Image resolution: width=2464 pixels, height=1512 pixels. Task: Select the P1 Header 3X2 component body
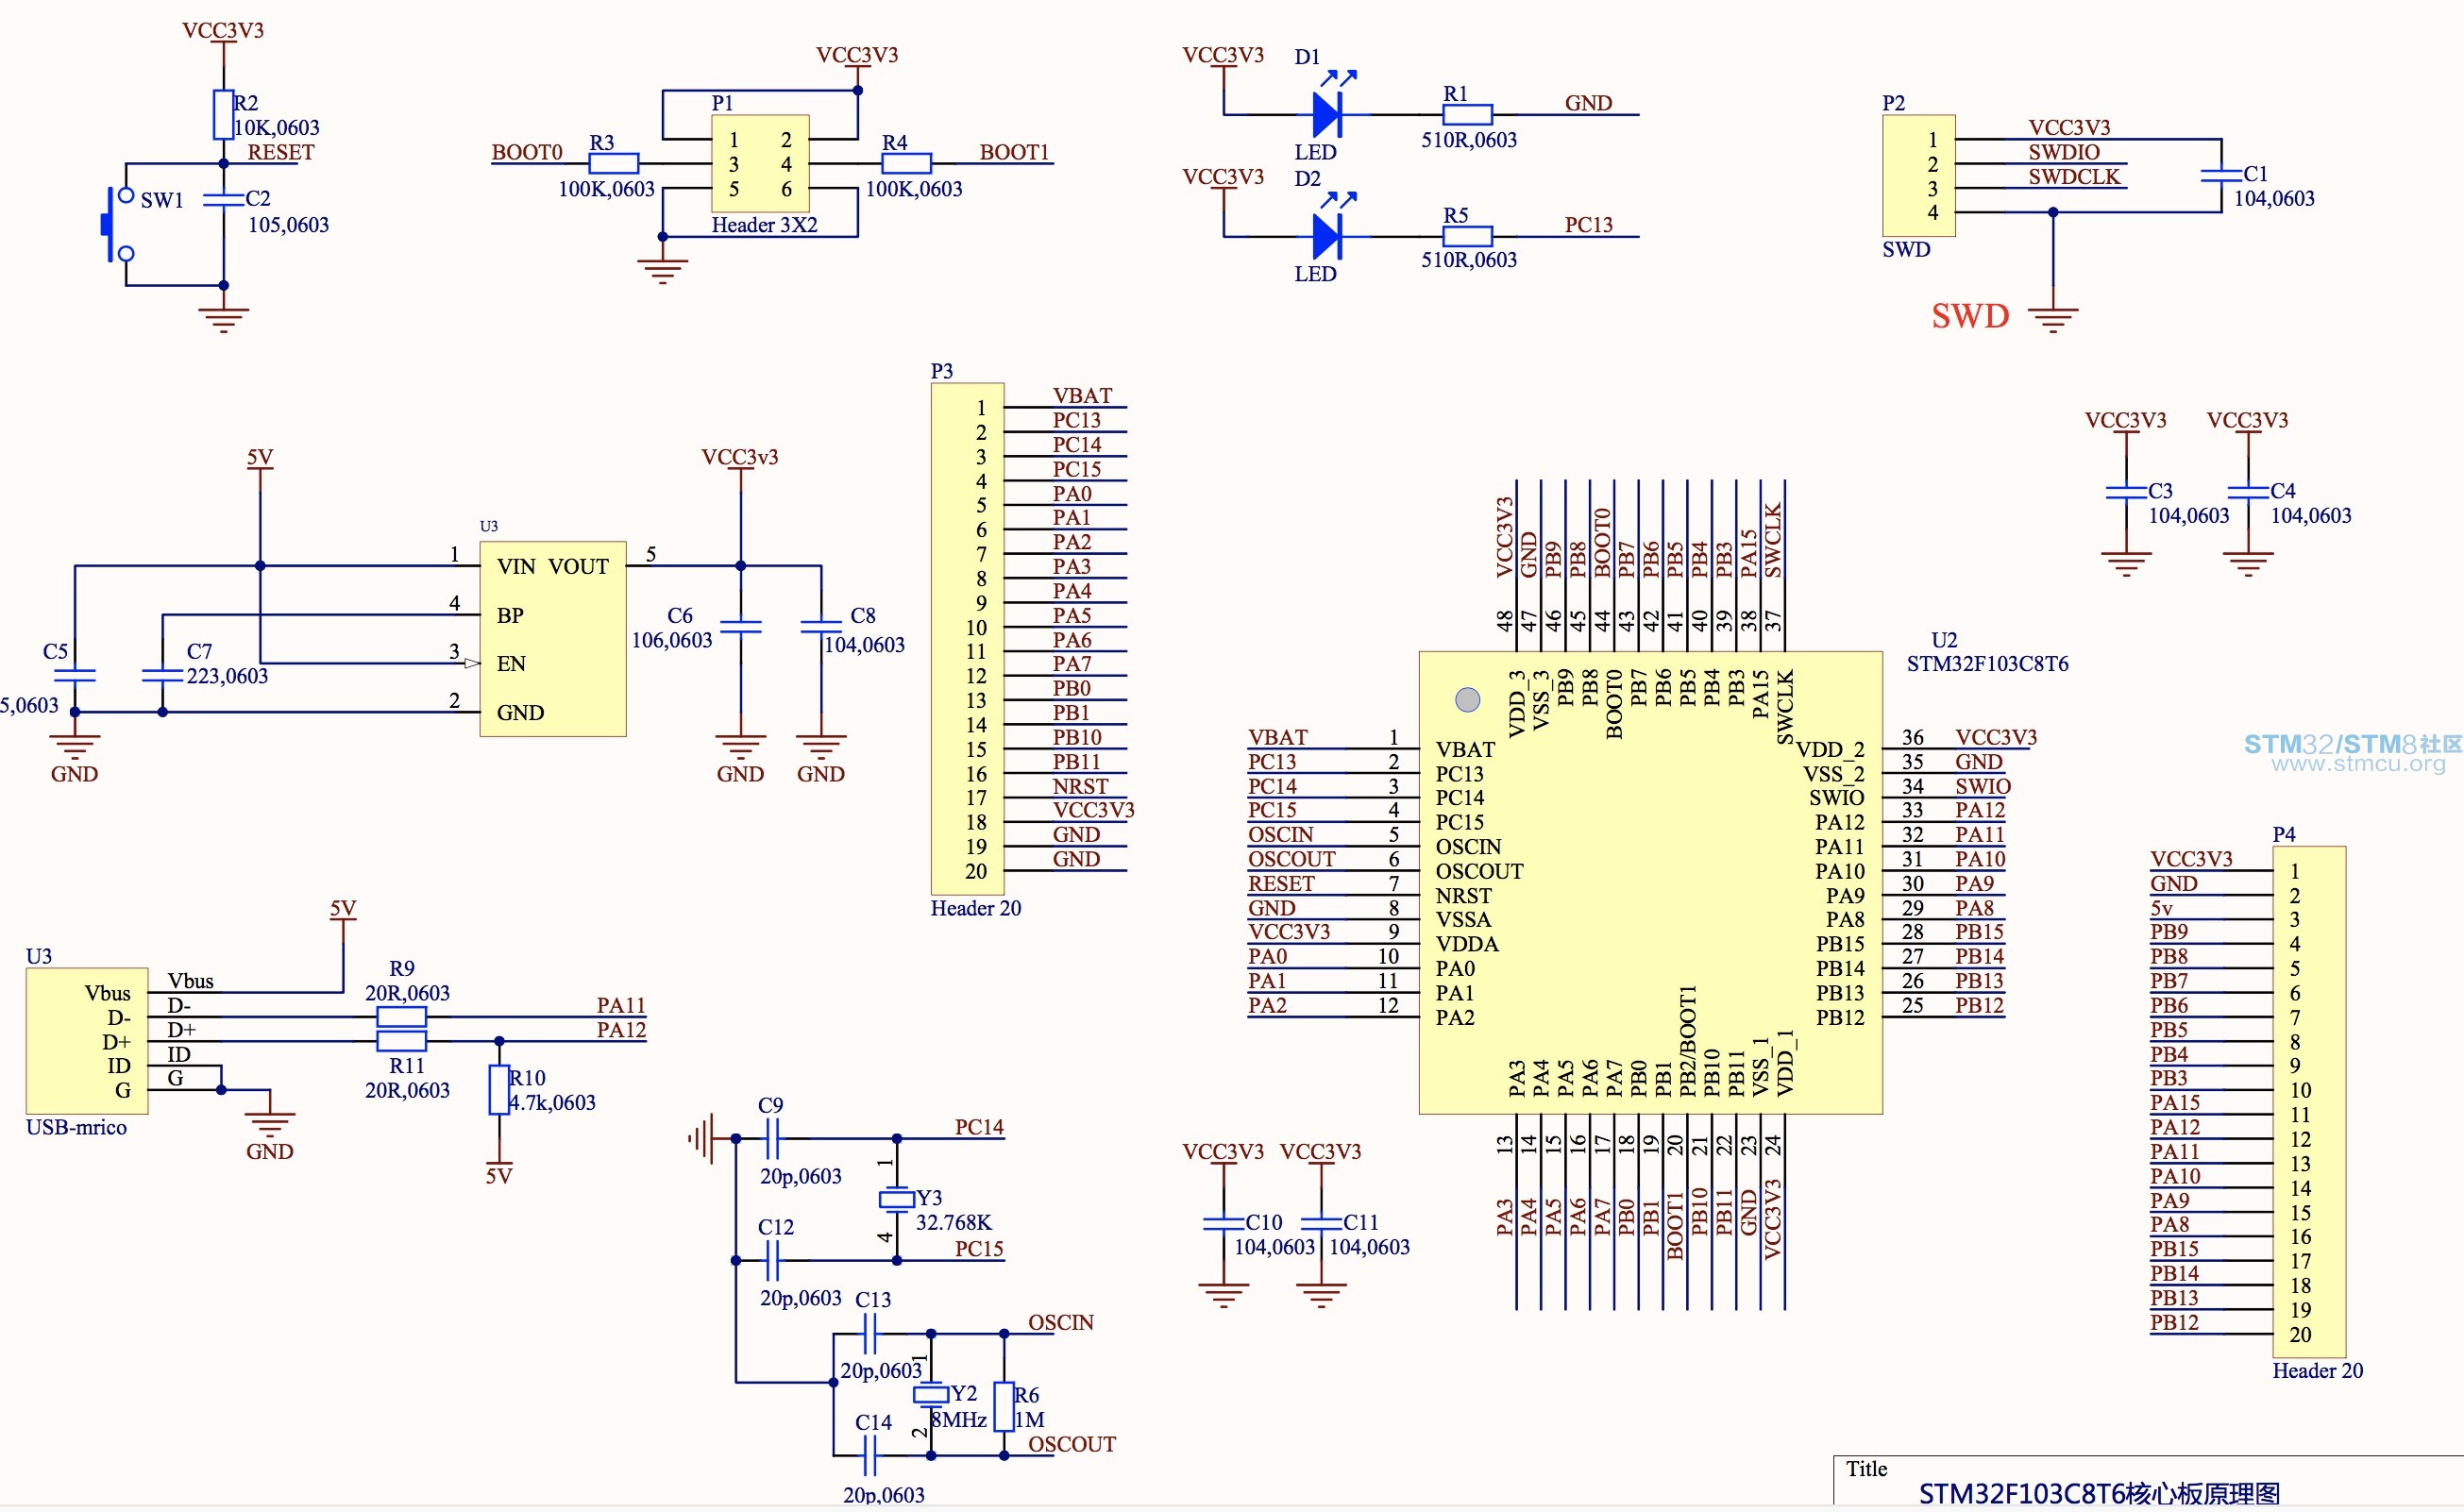coord(760,163)
